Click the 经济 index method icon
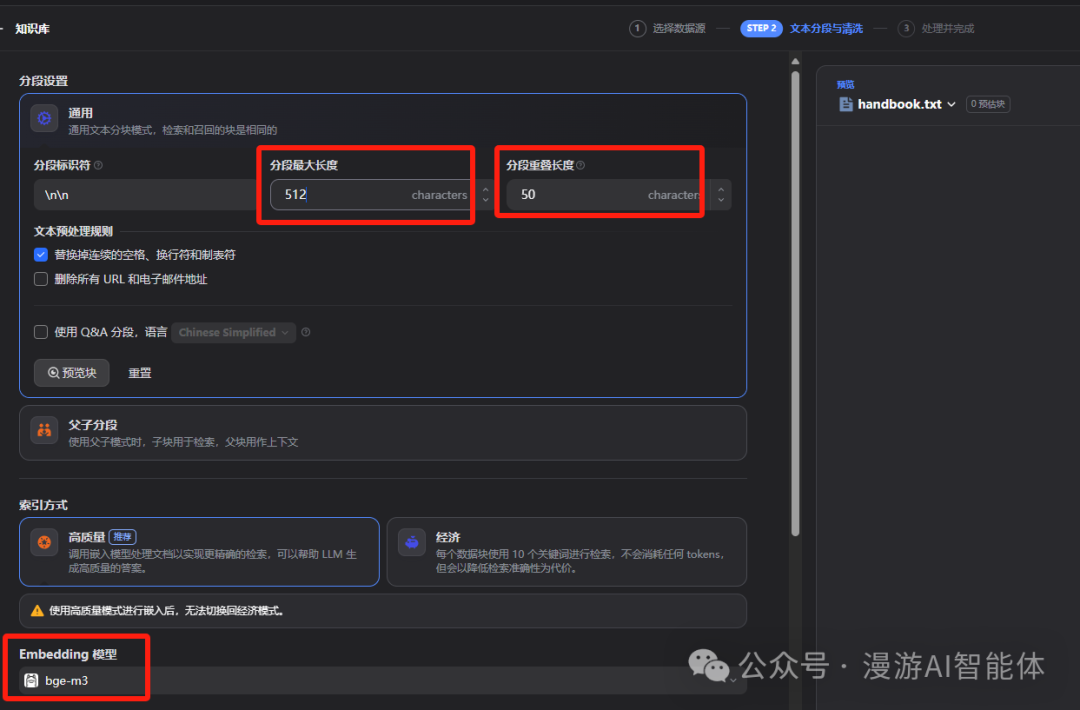The image size is (1080, 710). 411,543
